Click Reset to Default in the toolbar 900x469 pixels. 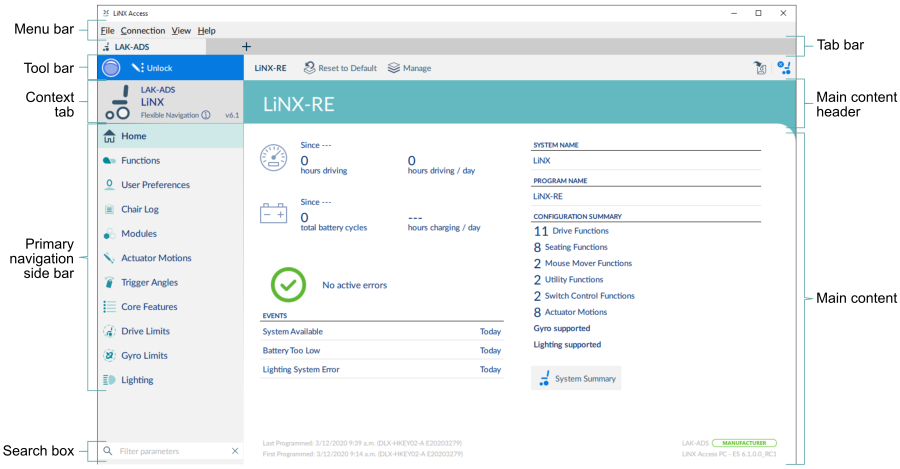click(340, 68)
